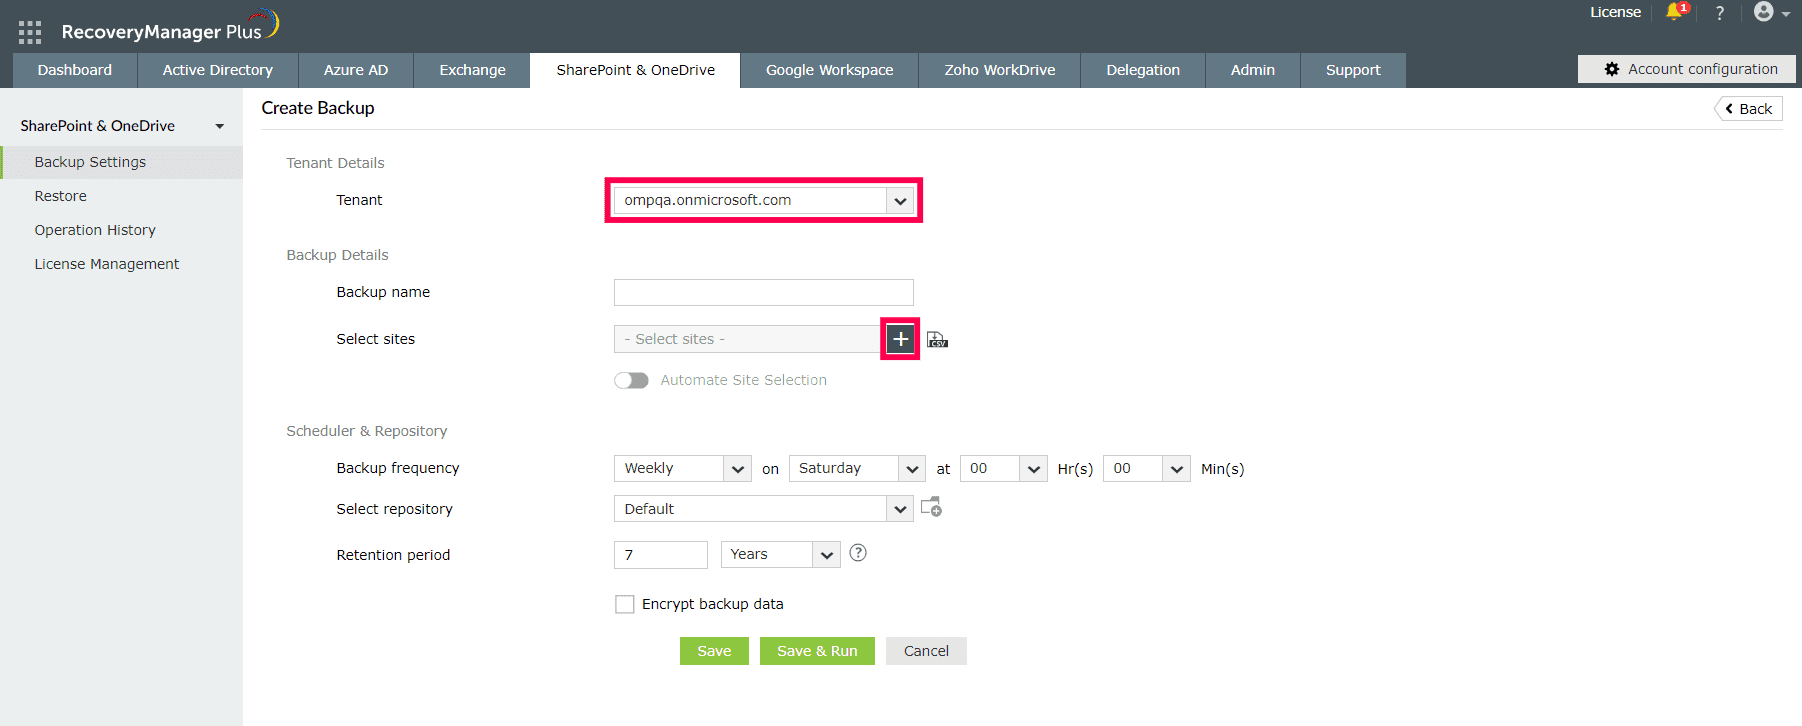Click the Account configuration button
This screenshot has width=1802, height=726.
(x=1690, y=69)
